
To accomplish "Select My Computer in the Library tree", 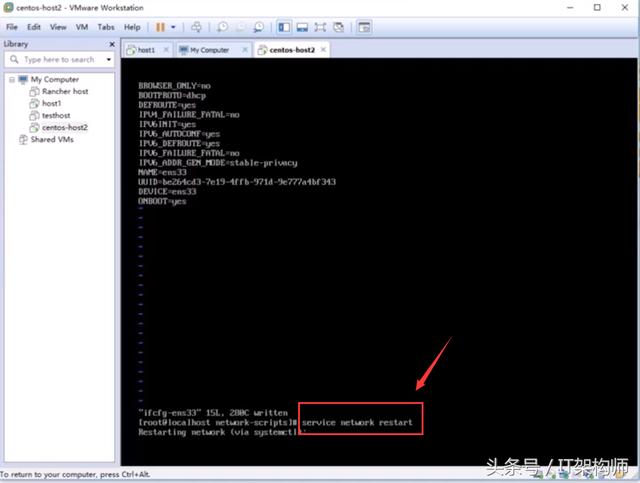I will (x=55, y=79).
